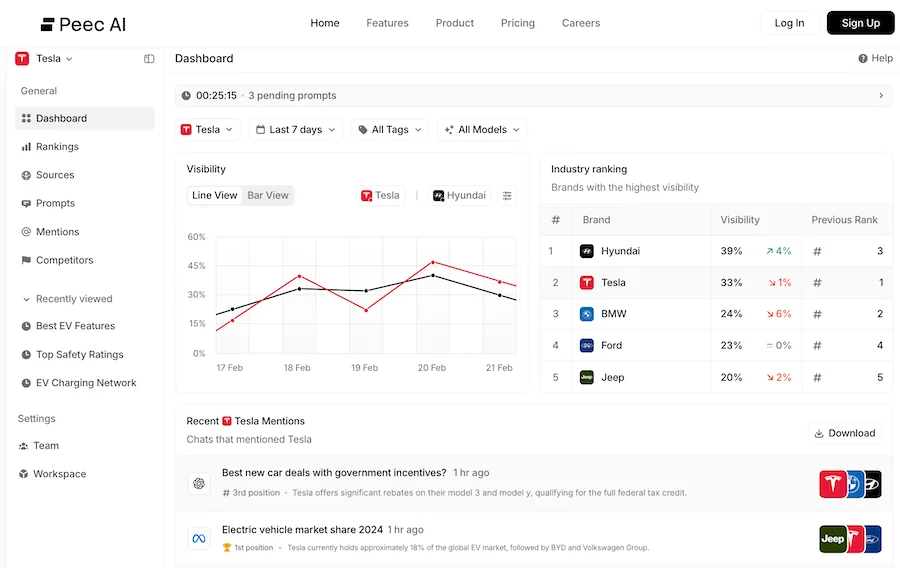This screenshot has width=900, height=568.
Task: Click the Team people icon in sidebar
Action: pos(24,446)
